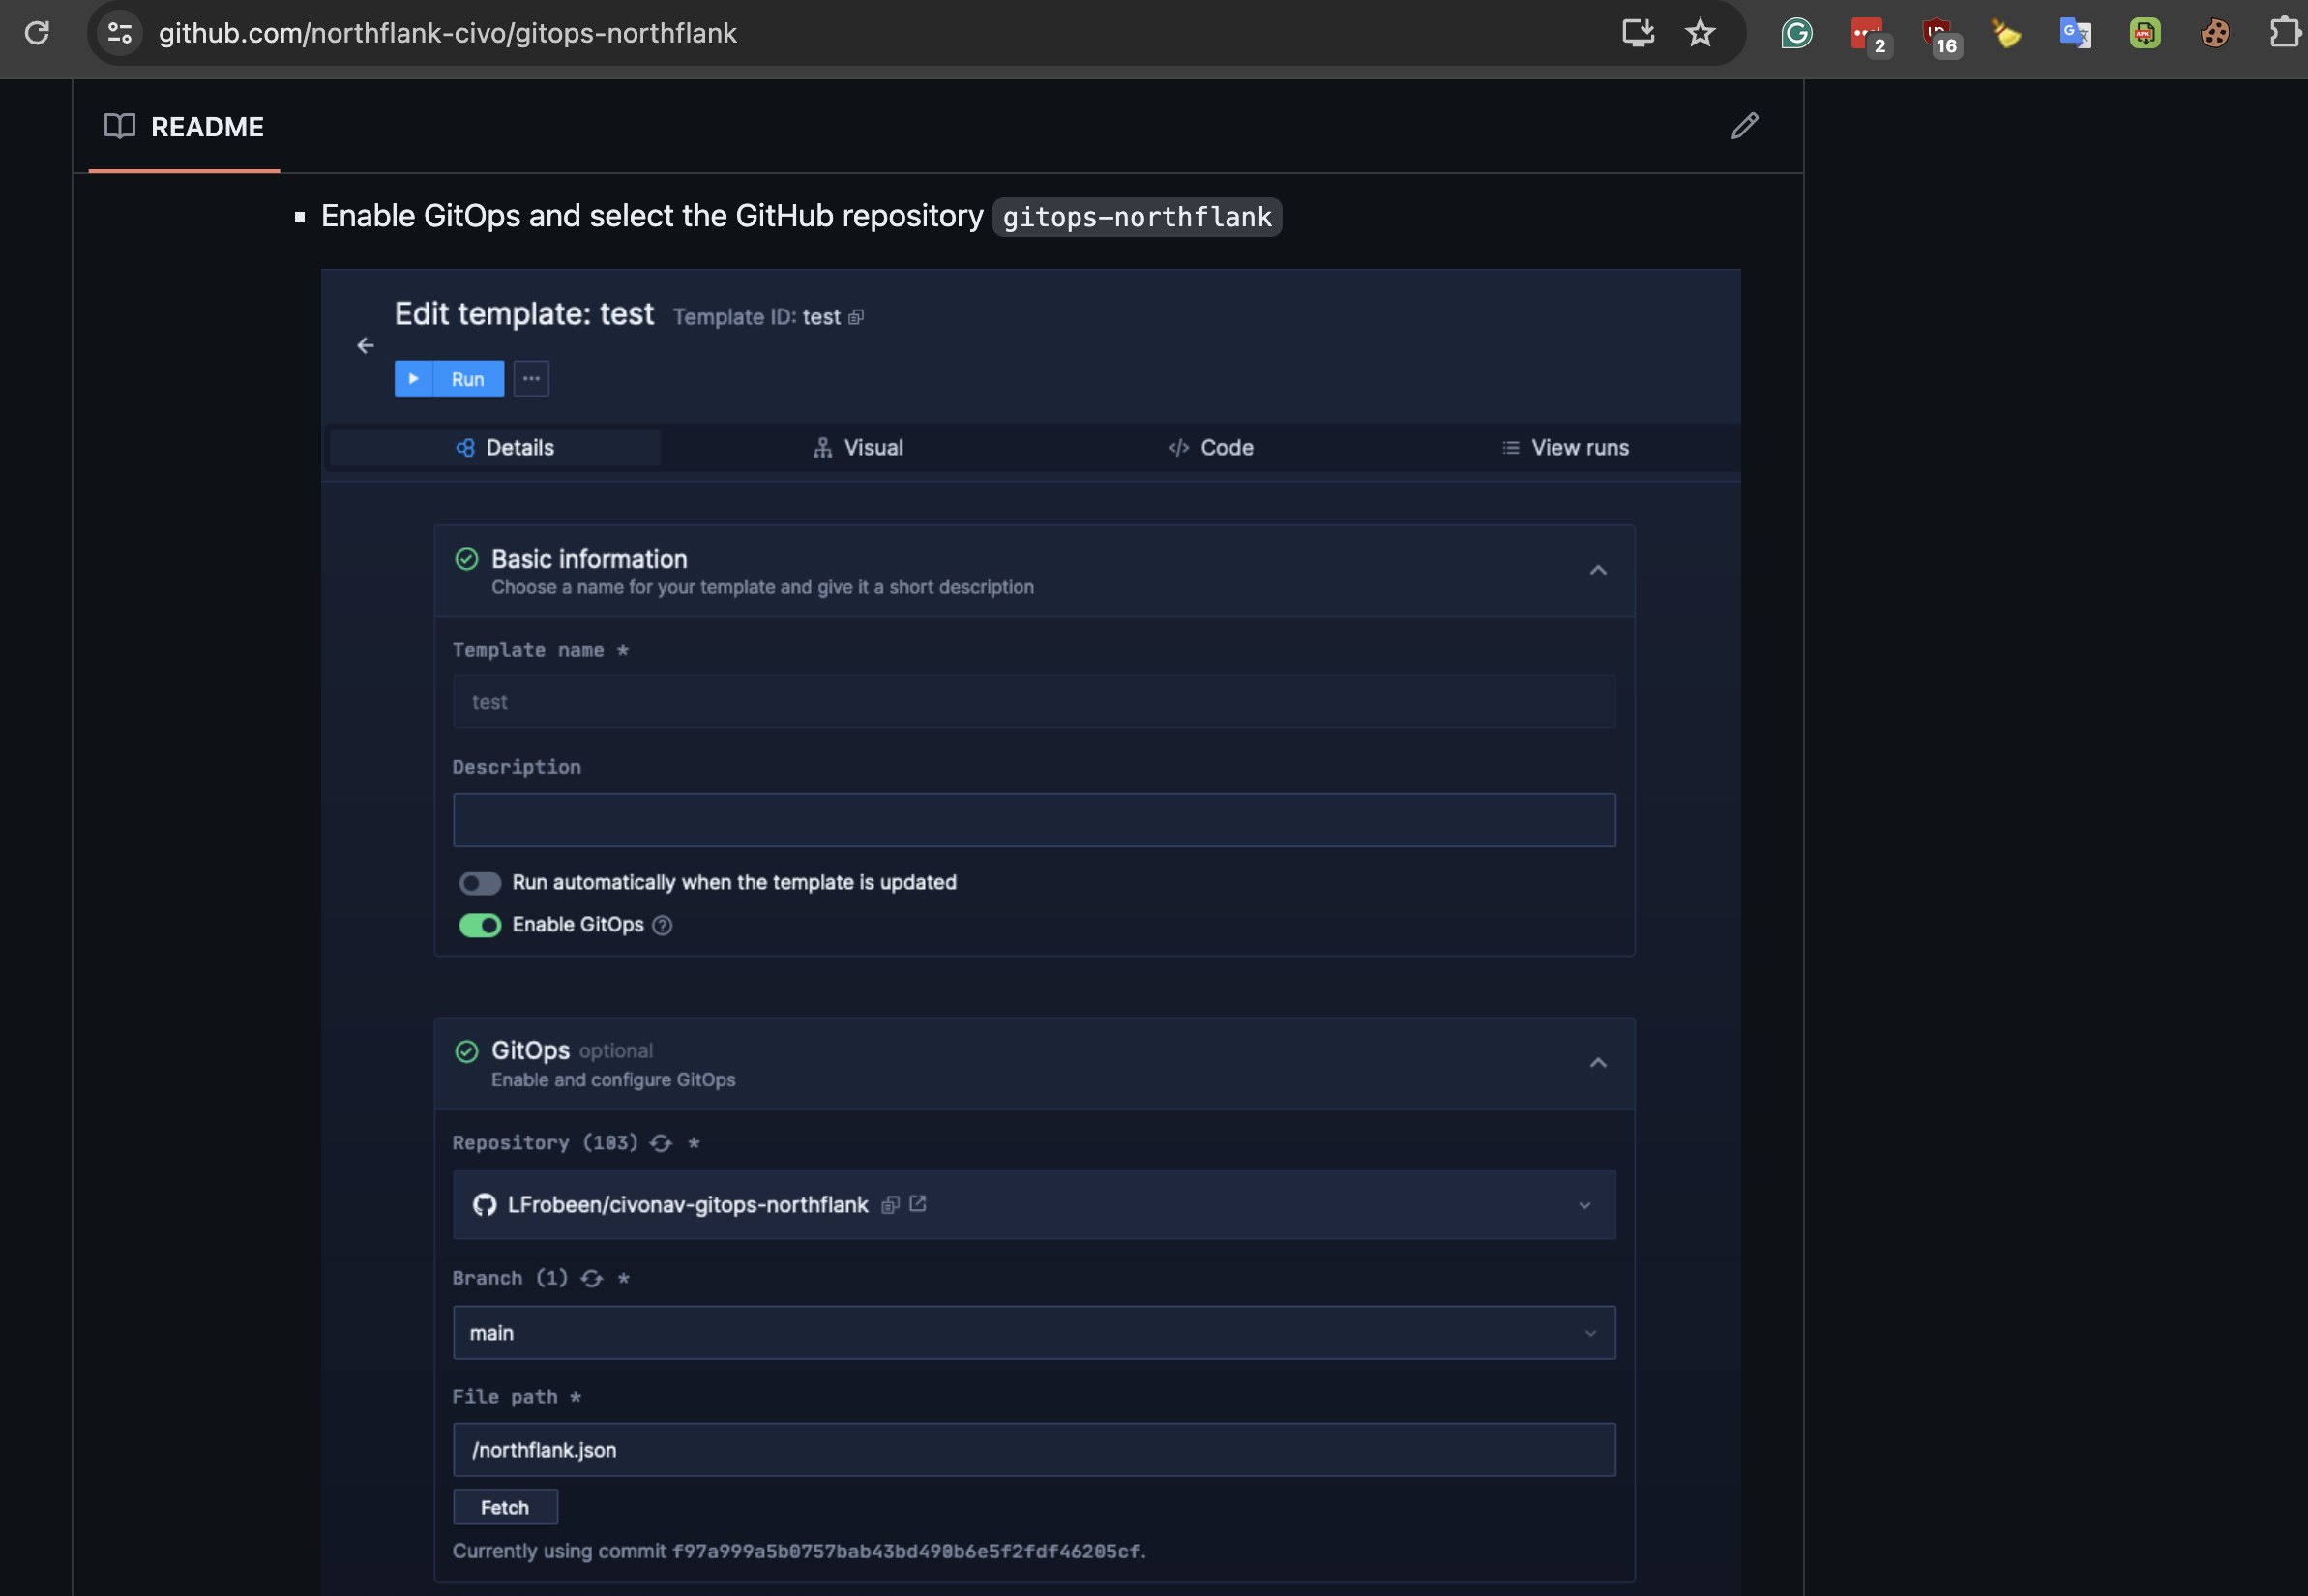Click the yellow tag extension icon
The height and width of the screenshot is (1596, 2308).
[x=2005, y=33]
